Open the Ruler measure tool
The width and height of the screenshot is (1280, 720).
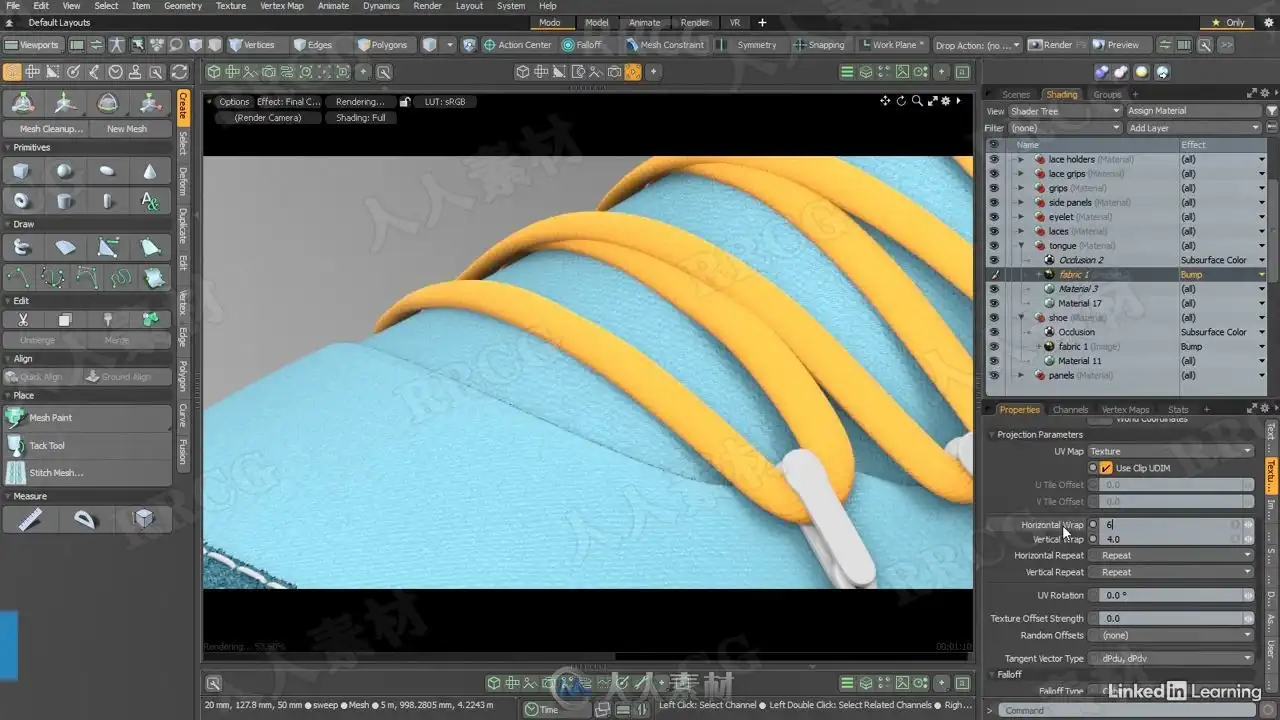[x=30, y=519]
